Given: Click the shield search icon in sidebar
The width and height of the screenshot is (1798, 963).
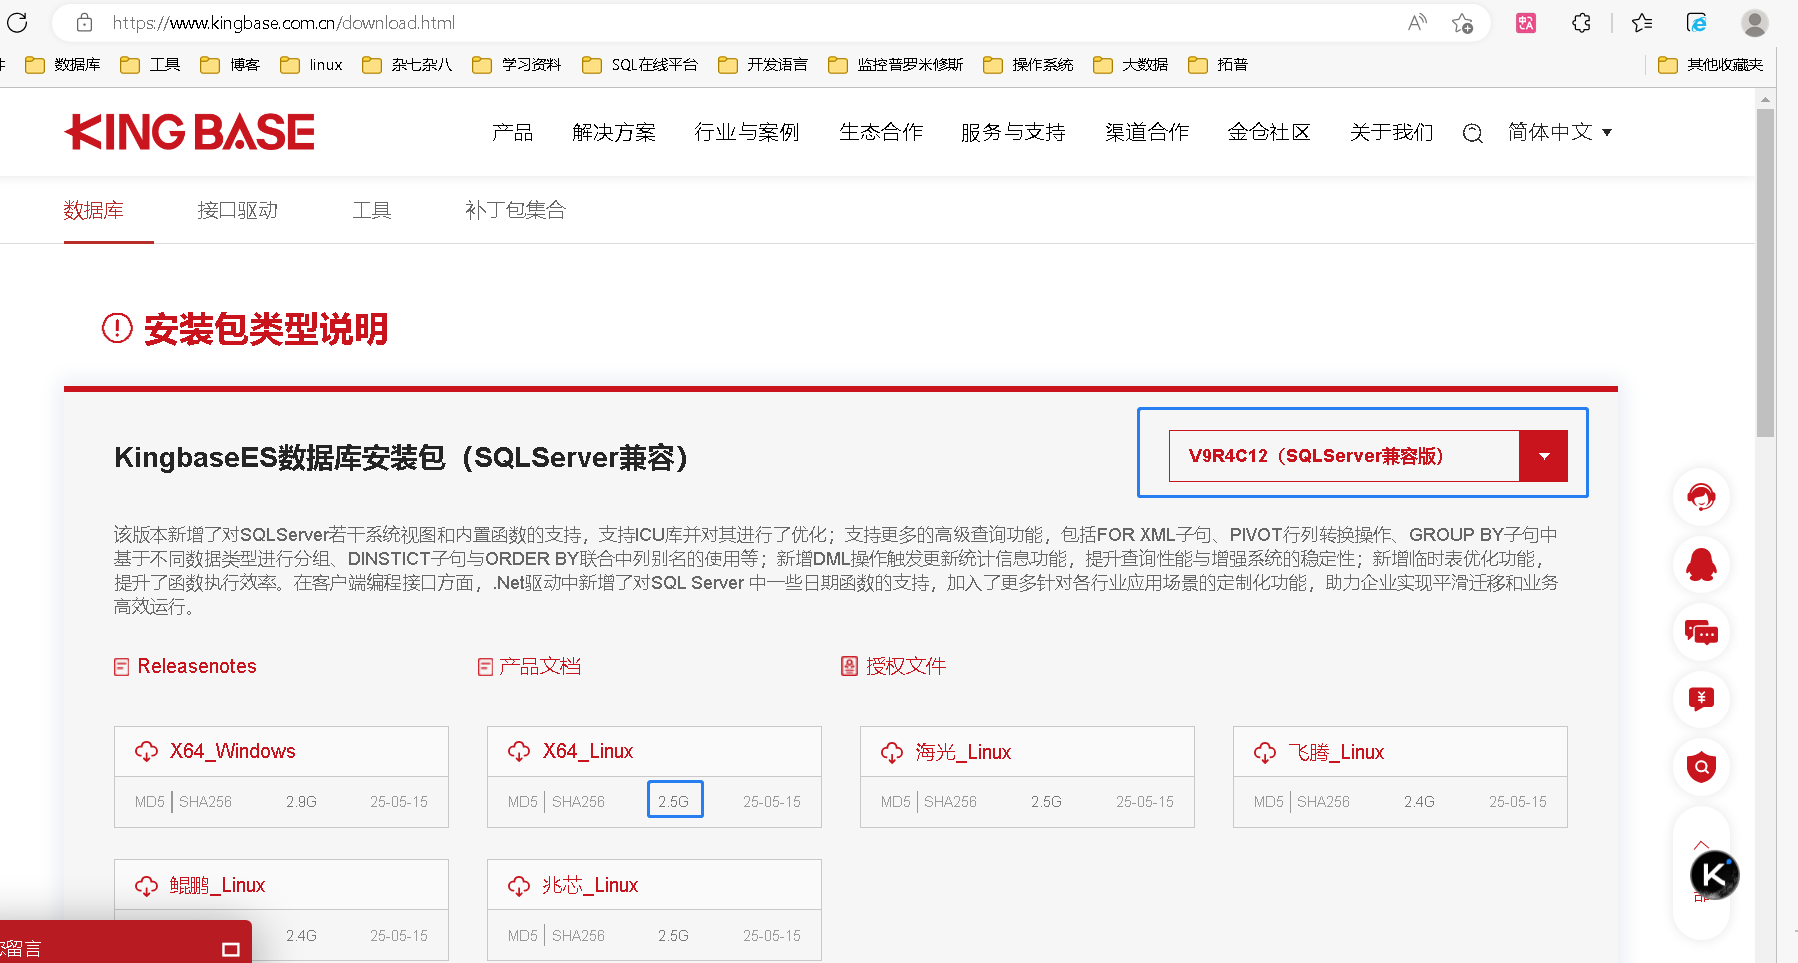Looking at the screenshot, I should pos(1701,767).
